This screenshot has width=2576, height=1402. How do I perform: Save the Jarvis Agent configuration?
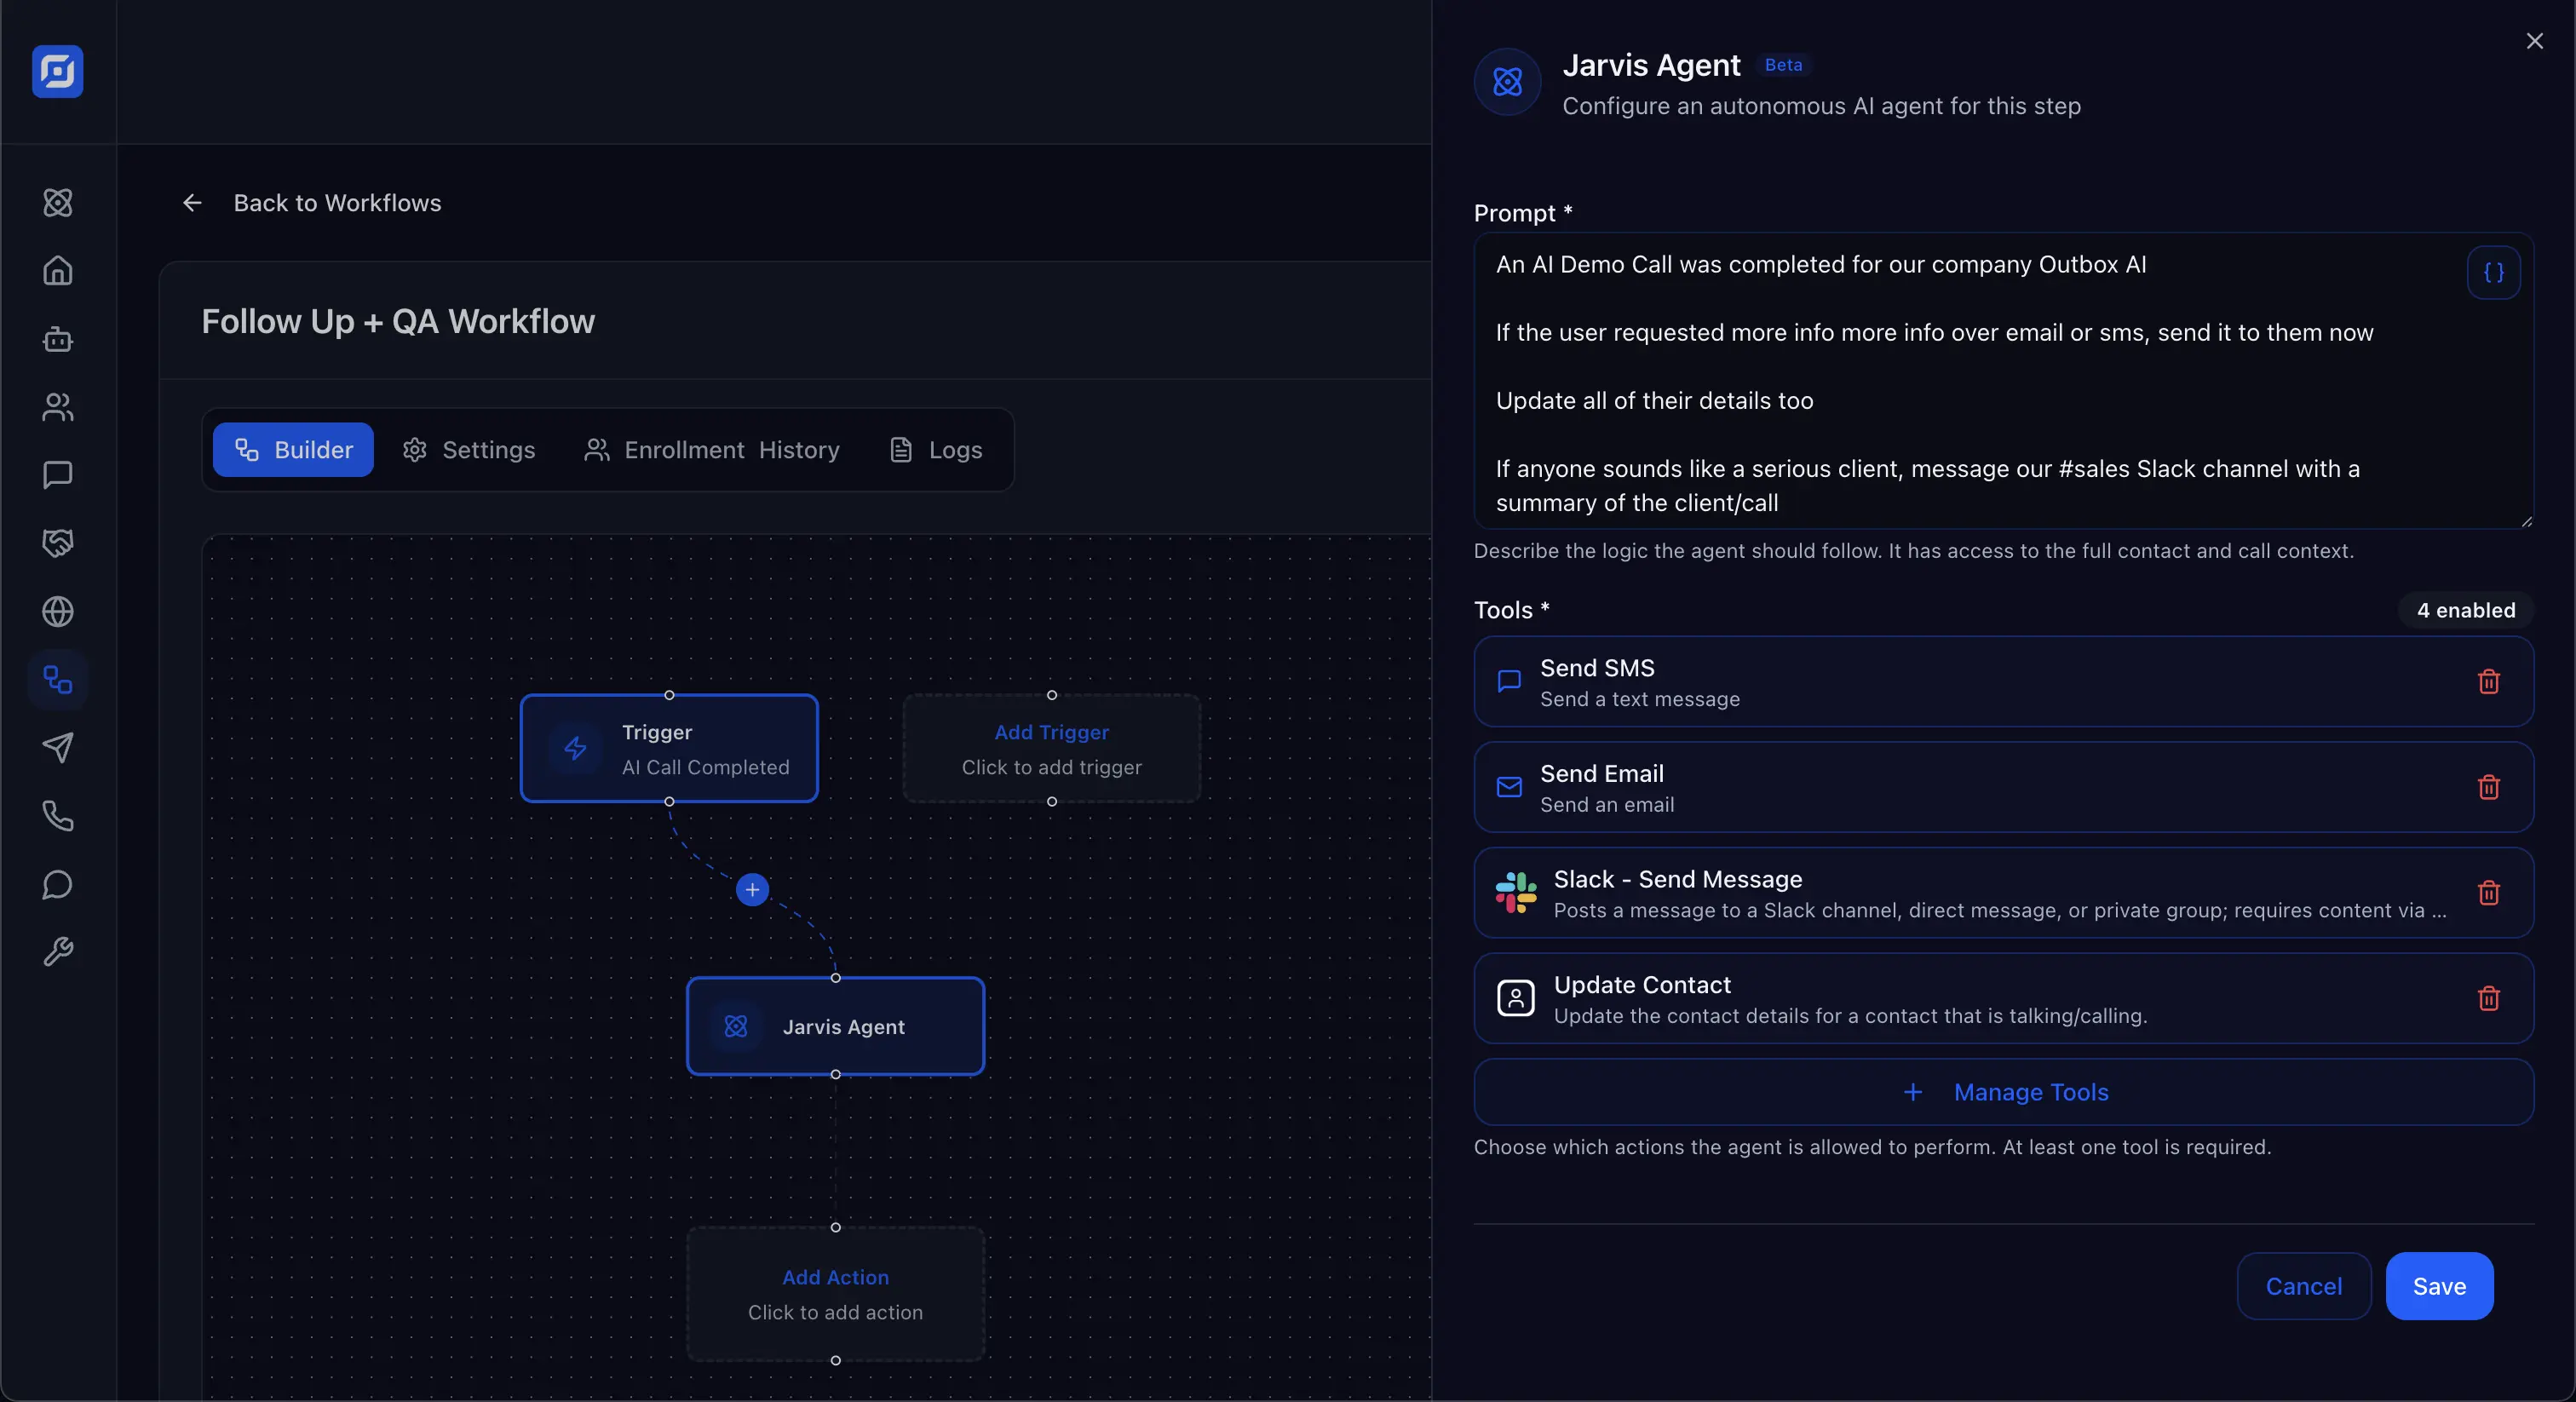2439,1286
